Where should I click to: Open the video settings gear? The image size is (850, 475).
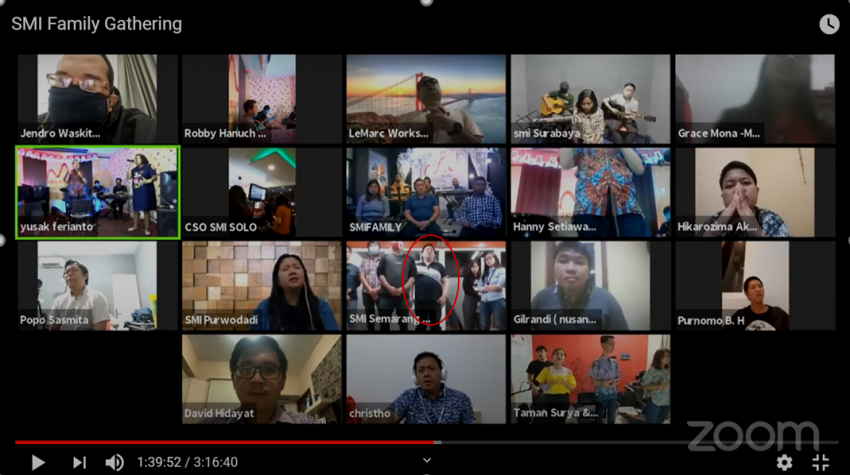click(784, 462)
